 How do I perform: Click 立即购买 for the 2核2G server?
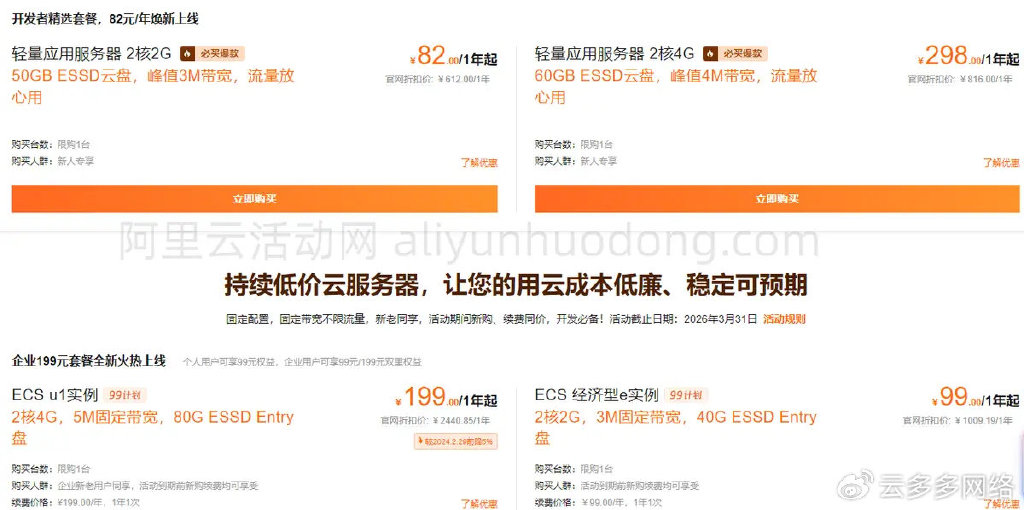pos(255,199)
